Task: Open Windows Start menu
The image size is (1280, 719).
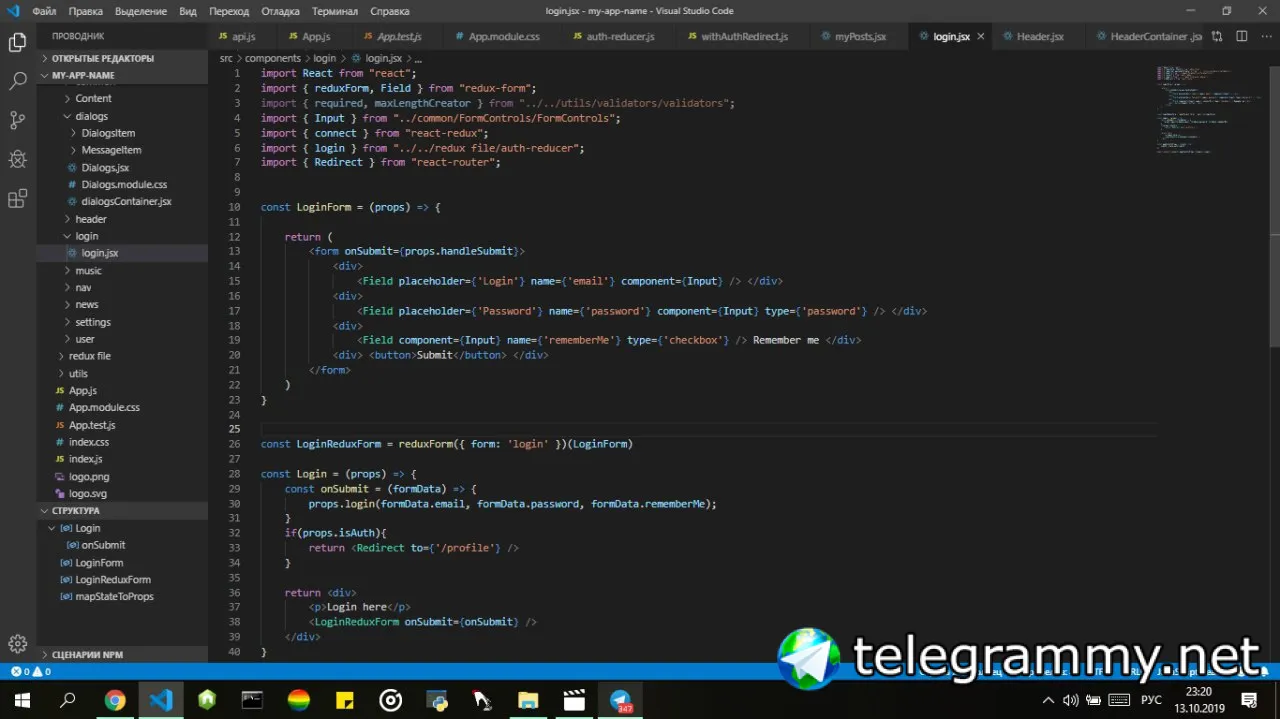Action: [22, 700]
